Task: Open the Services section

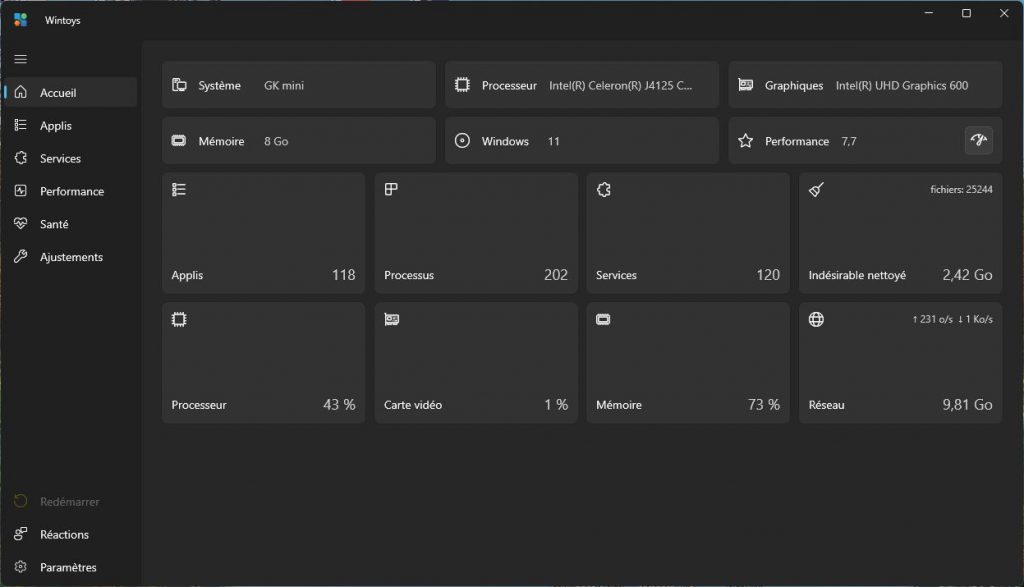Action: click(71, 158)
